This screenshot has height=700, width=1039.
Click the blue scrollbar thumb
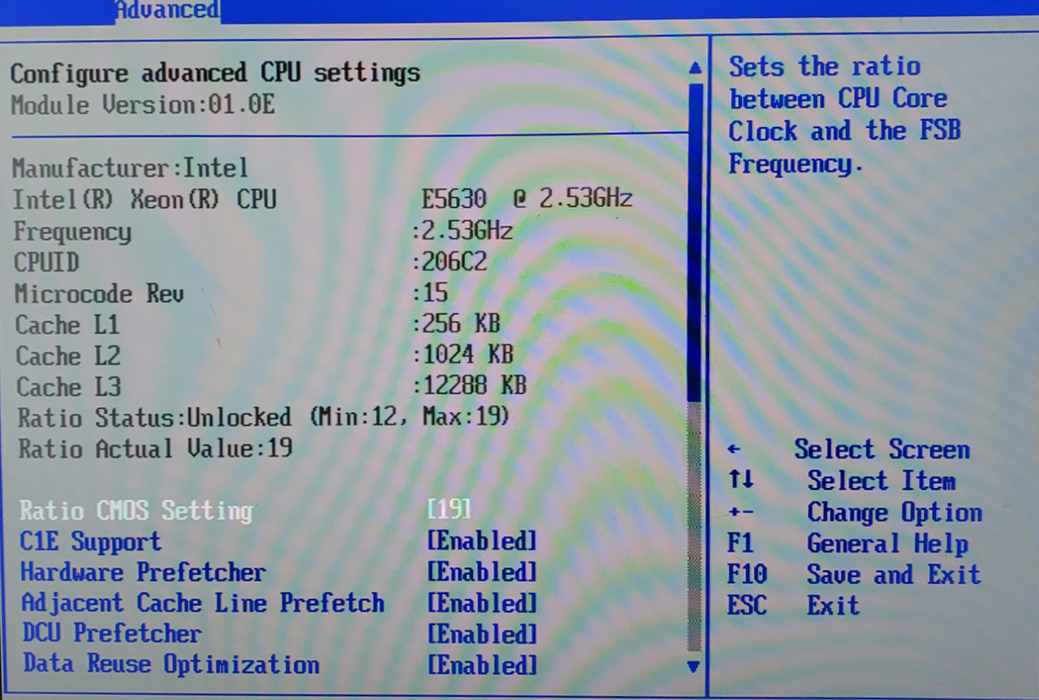(x=694, y=242)
